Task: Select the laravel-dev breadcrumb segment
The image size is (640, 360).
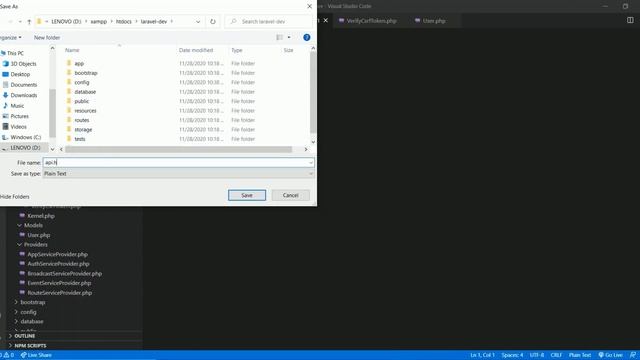Action: 154,22
